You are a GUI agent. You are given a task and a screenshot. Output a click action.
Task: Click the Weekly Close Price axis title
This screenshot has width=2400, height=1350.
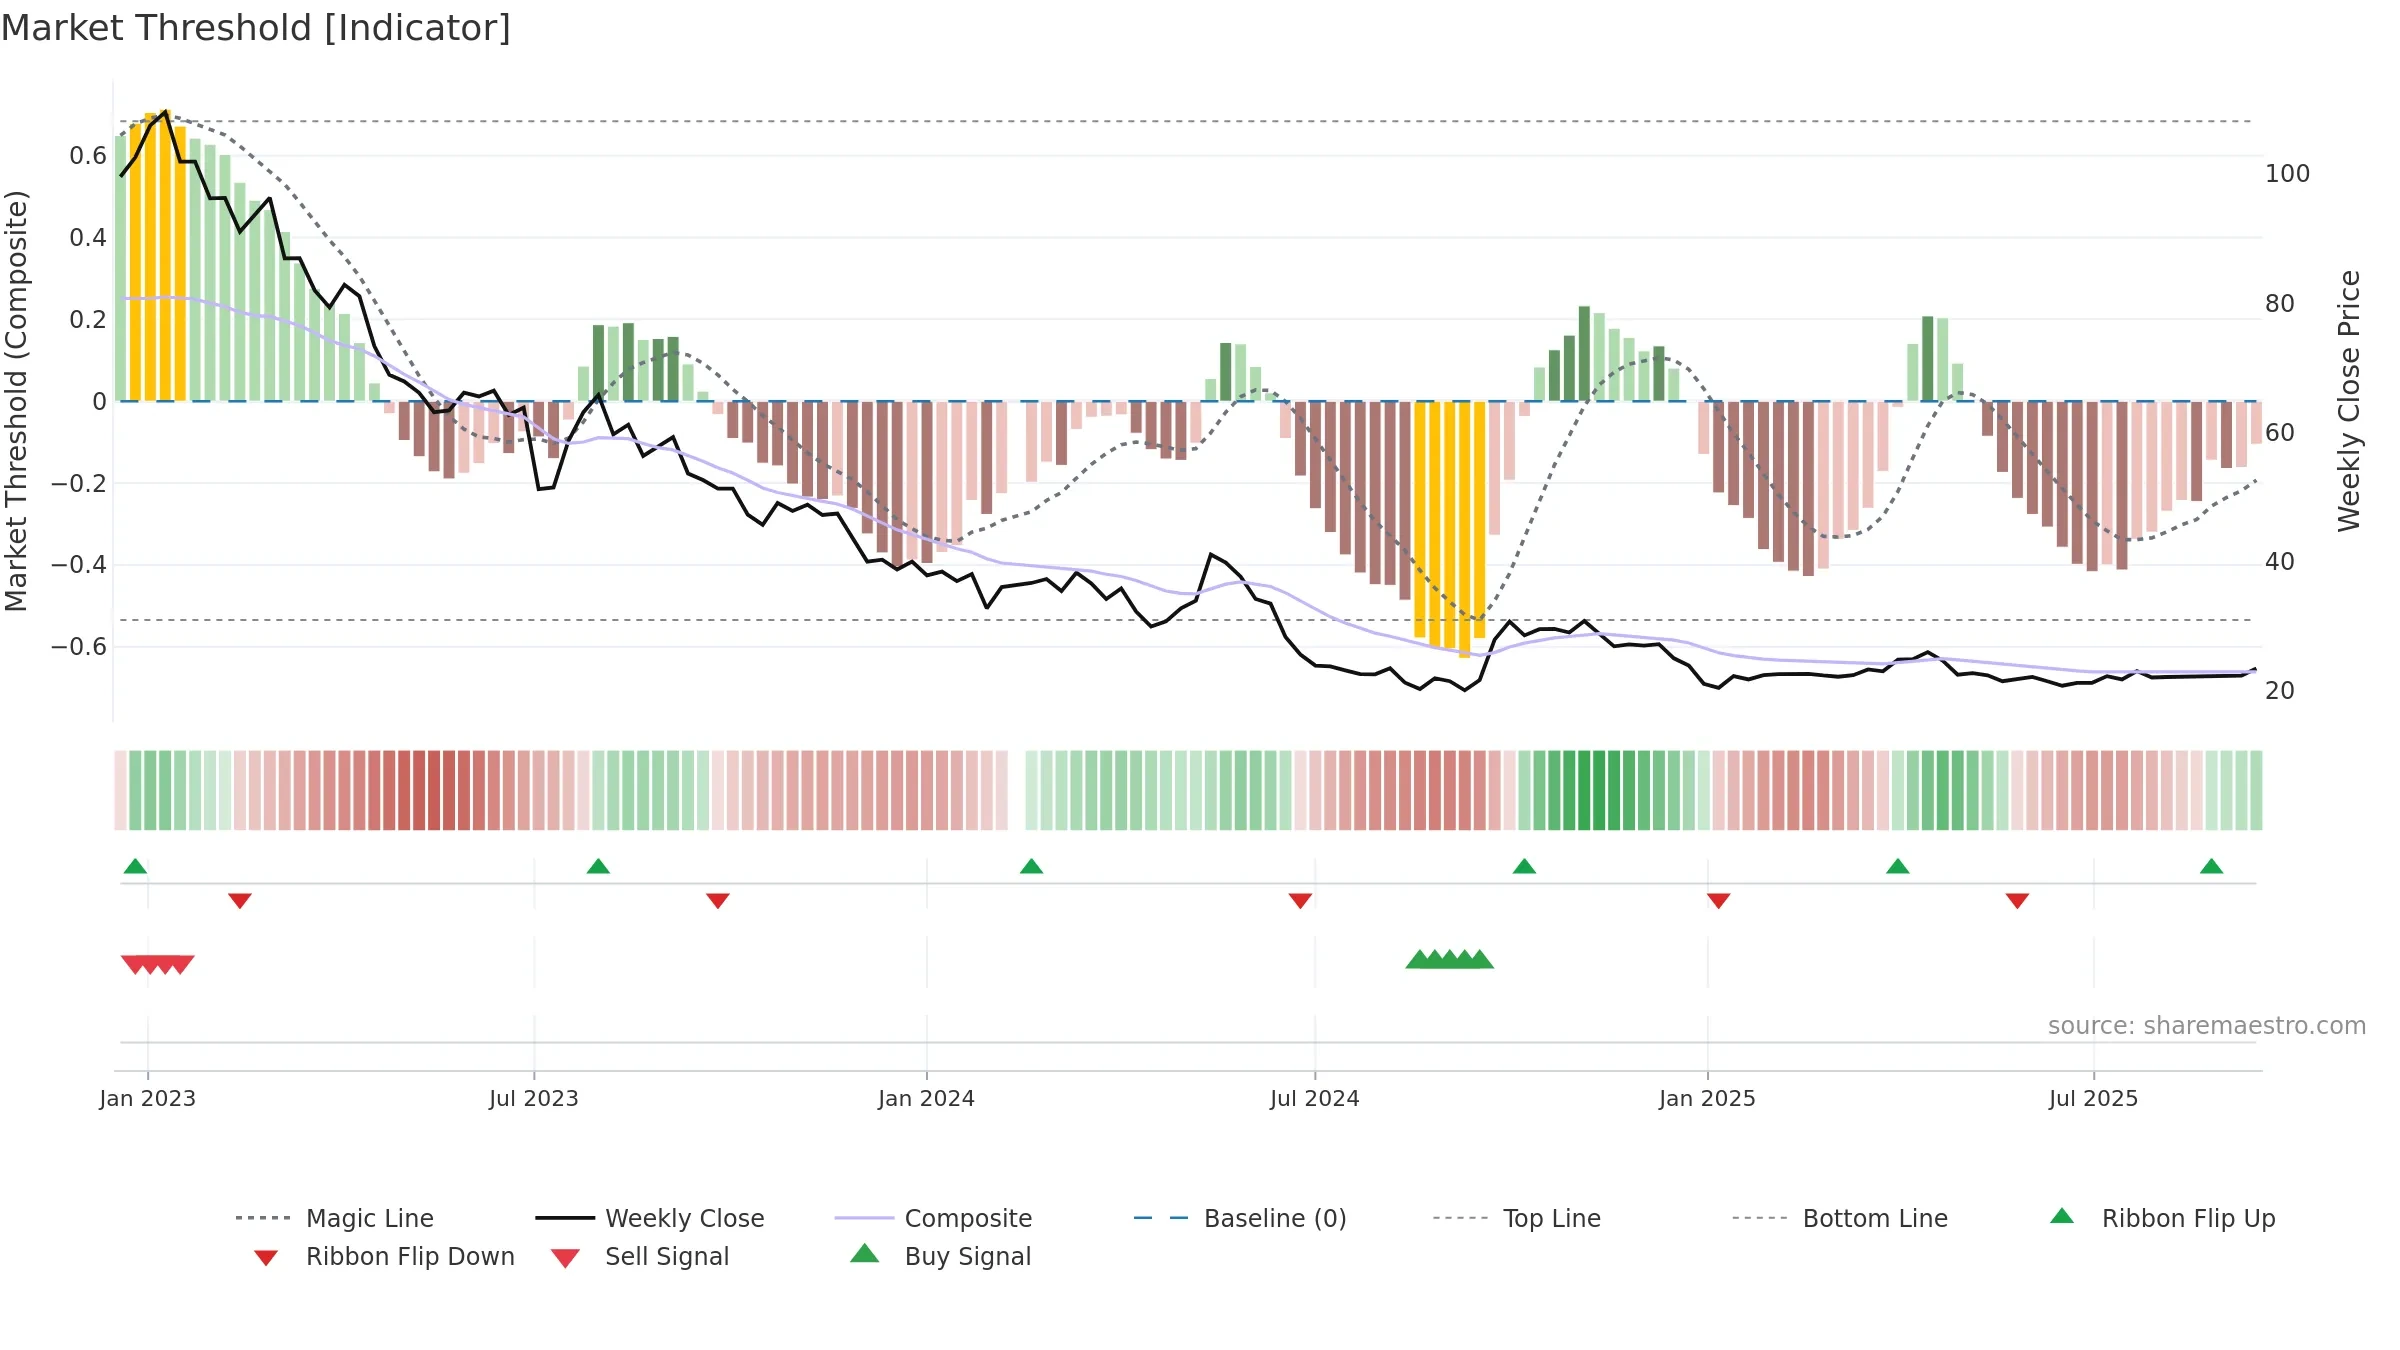[2349, 401]
